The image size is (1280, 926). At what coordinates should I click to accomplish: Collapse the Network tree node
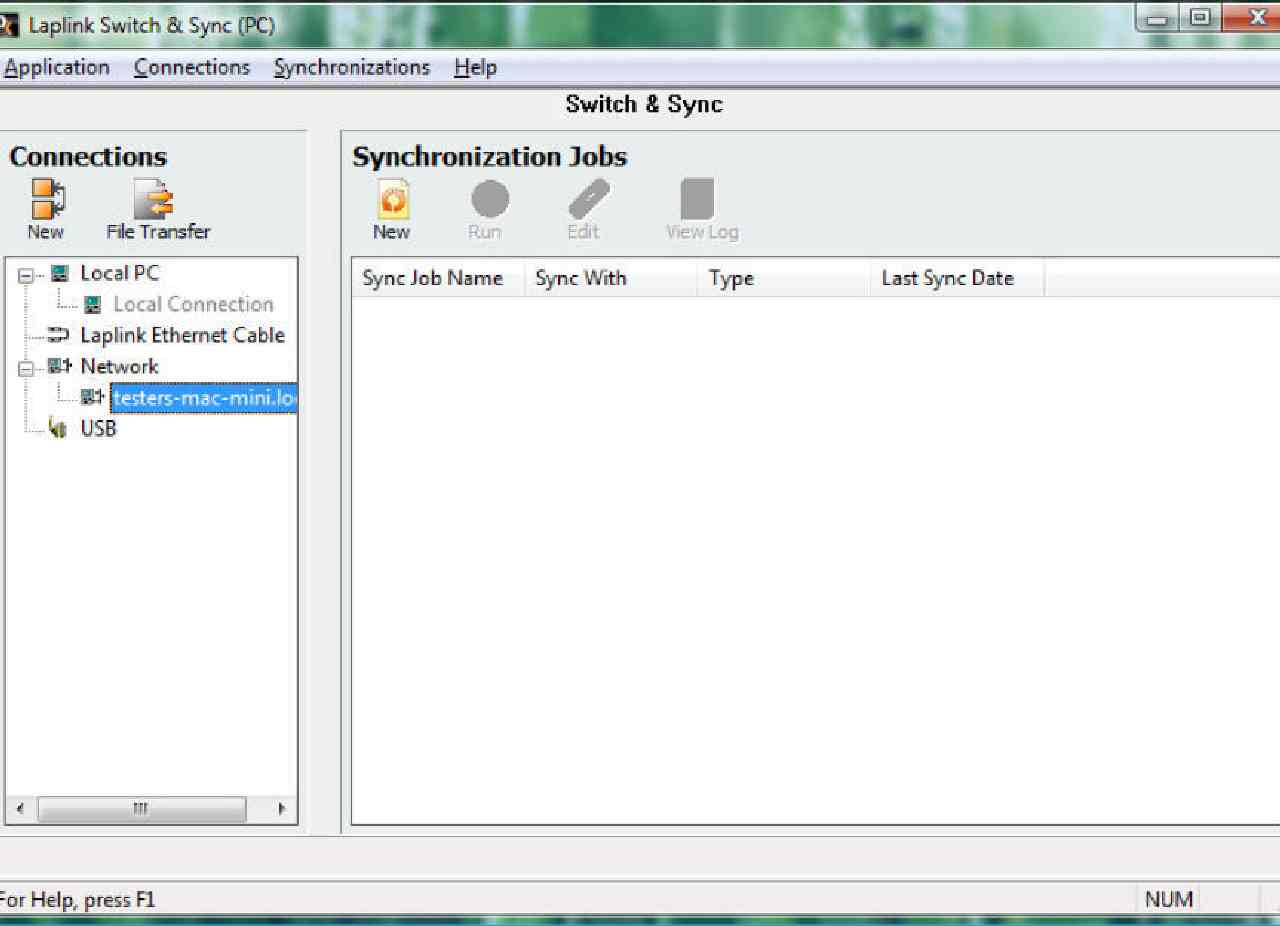coord(26,367)
